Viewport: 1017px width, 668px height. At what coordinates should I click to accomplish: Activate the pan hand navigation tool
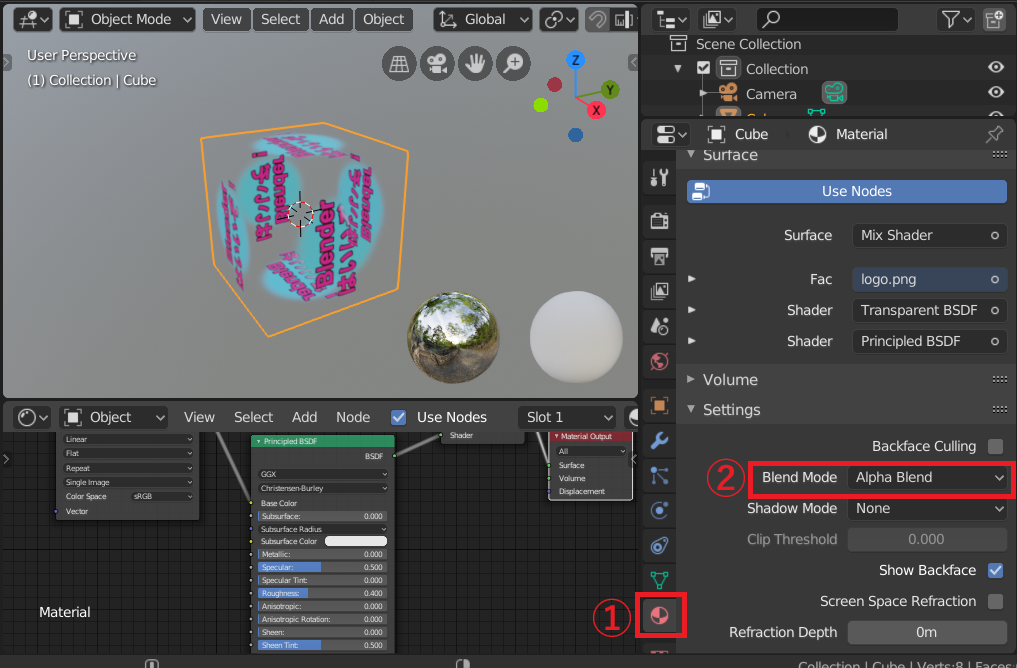click(x=475, y=64)
